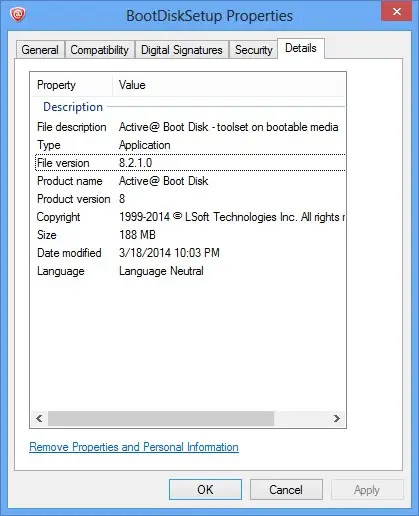Click the Active@ Boot Disk title bar icon
The width and height of the screenshot is (419, 516).
click(x=18, y=15)
